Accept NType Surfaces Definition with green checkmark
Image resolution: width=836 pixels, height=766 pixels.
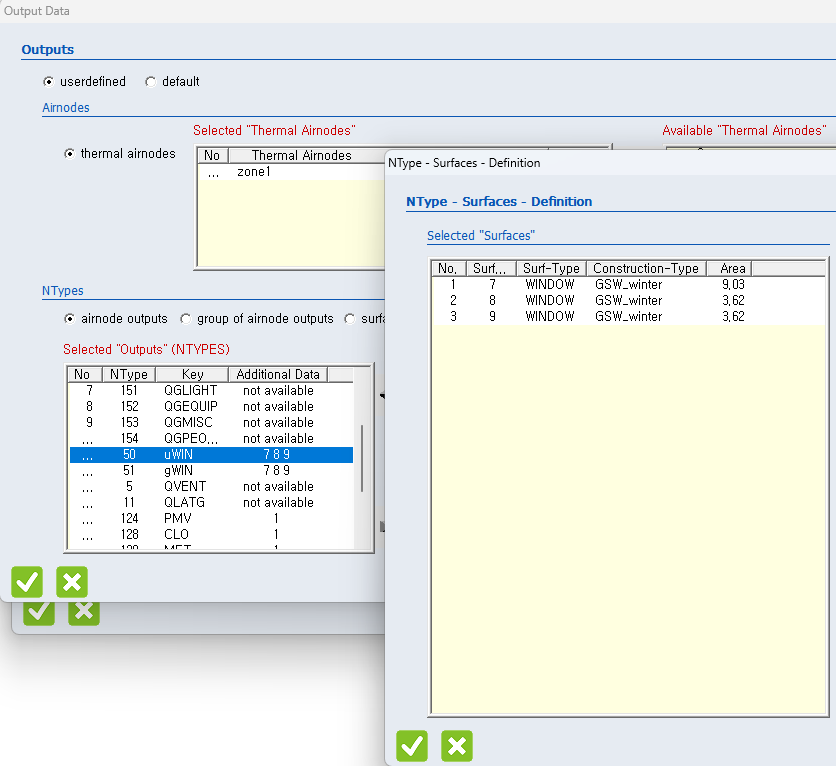pos(412,745)
